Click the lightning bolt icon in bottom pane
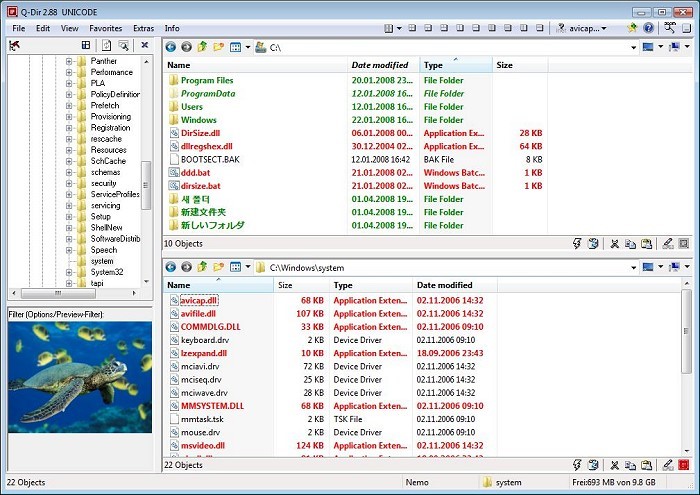 pyautogui.click(x=577, y=465)
